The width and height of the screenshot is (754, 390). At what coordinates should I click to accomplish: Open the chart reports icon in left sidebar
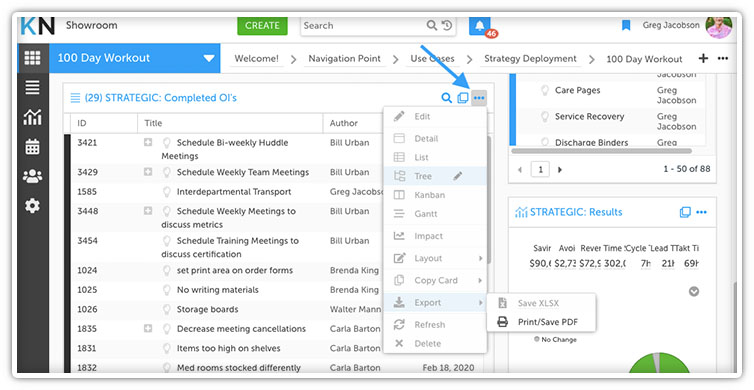click(32, 117)
